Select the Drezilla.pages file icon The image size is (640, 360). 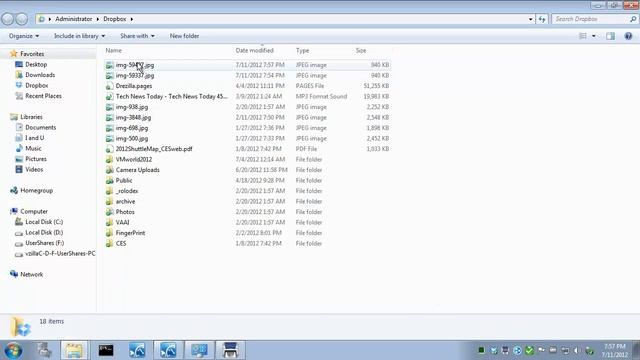coord(109,86)
